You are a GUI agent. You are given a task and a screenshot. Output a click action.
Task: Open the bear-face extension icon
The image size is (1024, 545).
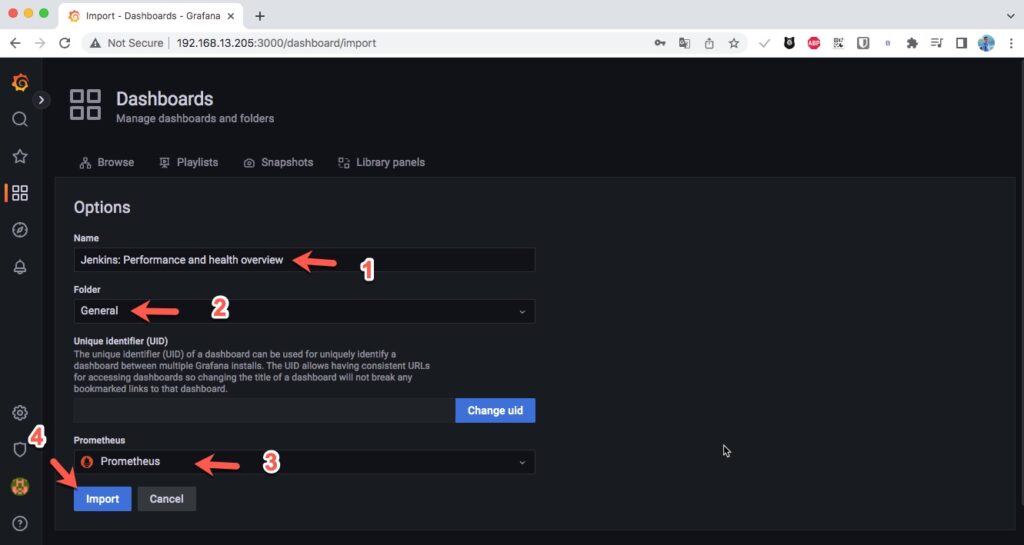790,43
